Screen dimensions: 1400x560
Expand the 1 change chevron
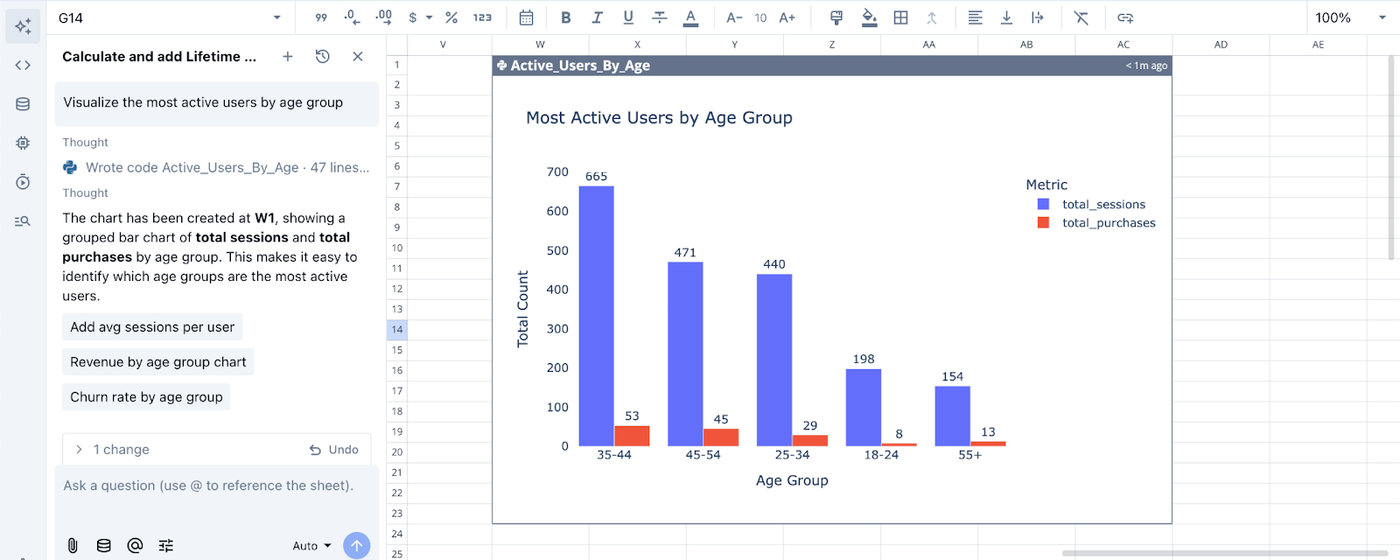[79, 450]
